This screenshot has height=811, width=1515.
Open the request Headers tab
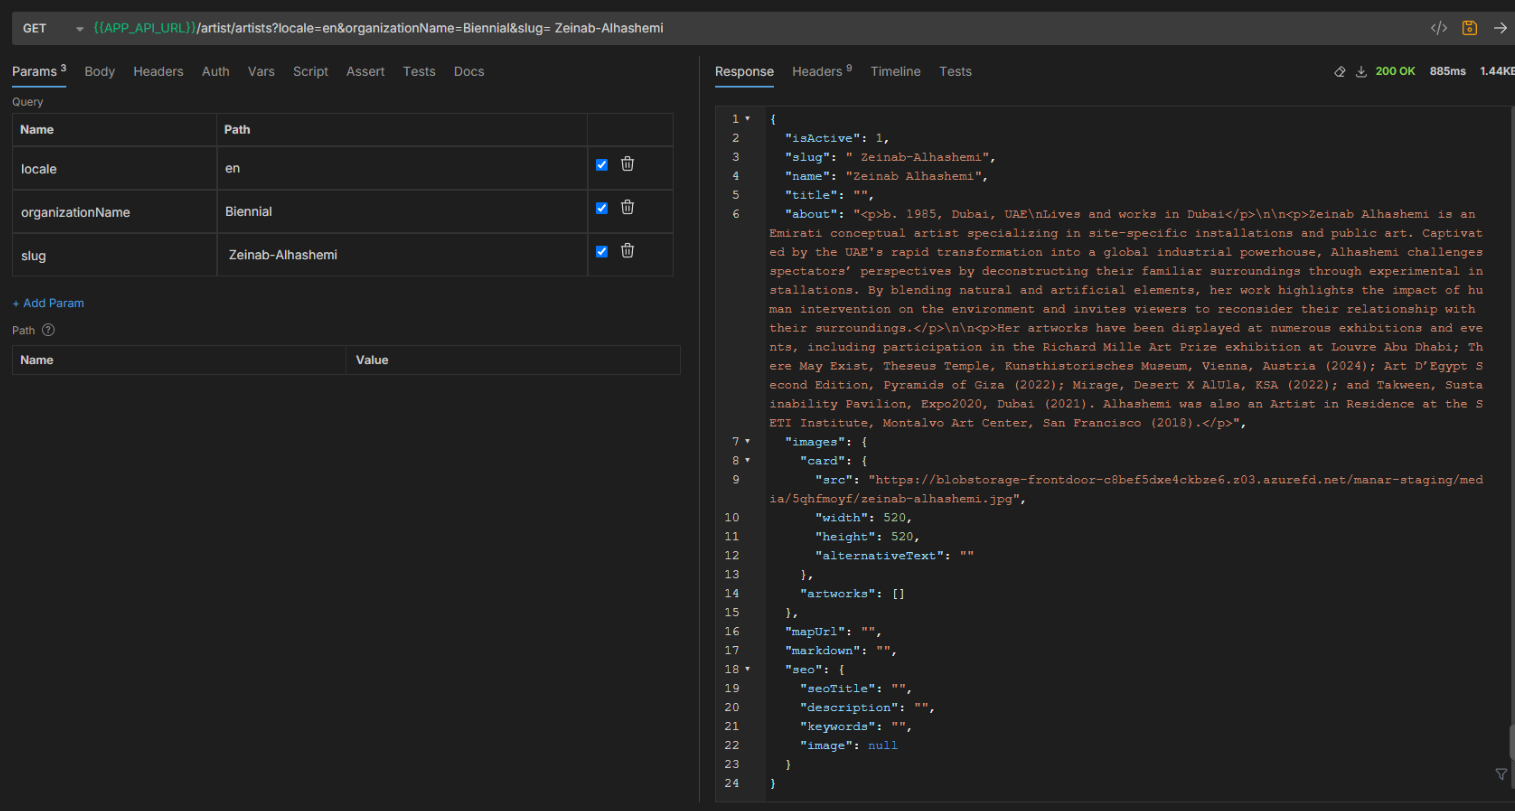(158, 72)
